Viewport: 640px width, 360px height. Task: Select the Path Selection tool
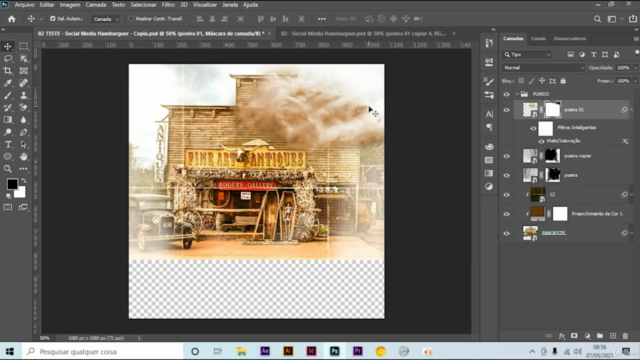pyautogui.click(x=24, y=144)
